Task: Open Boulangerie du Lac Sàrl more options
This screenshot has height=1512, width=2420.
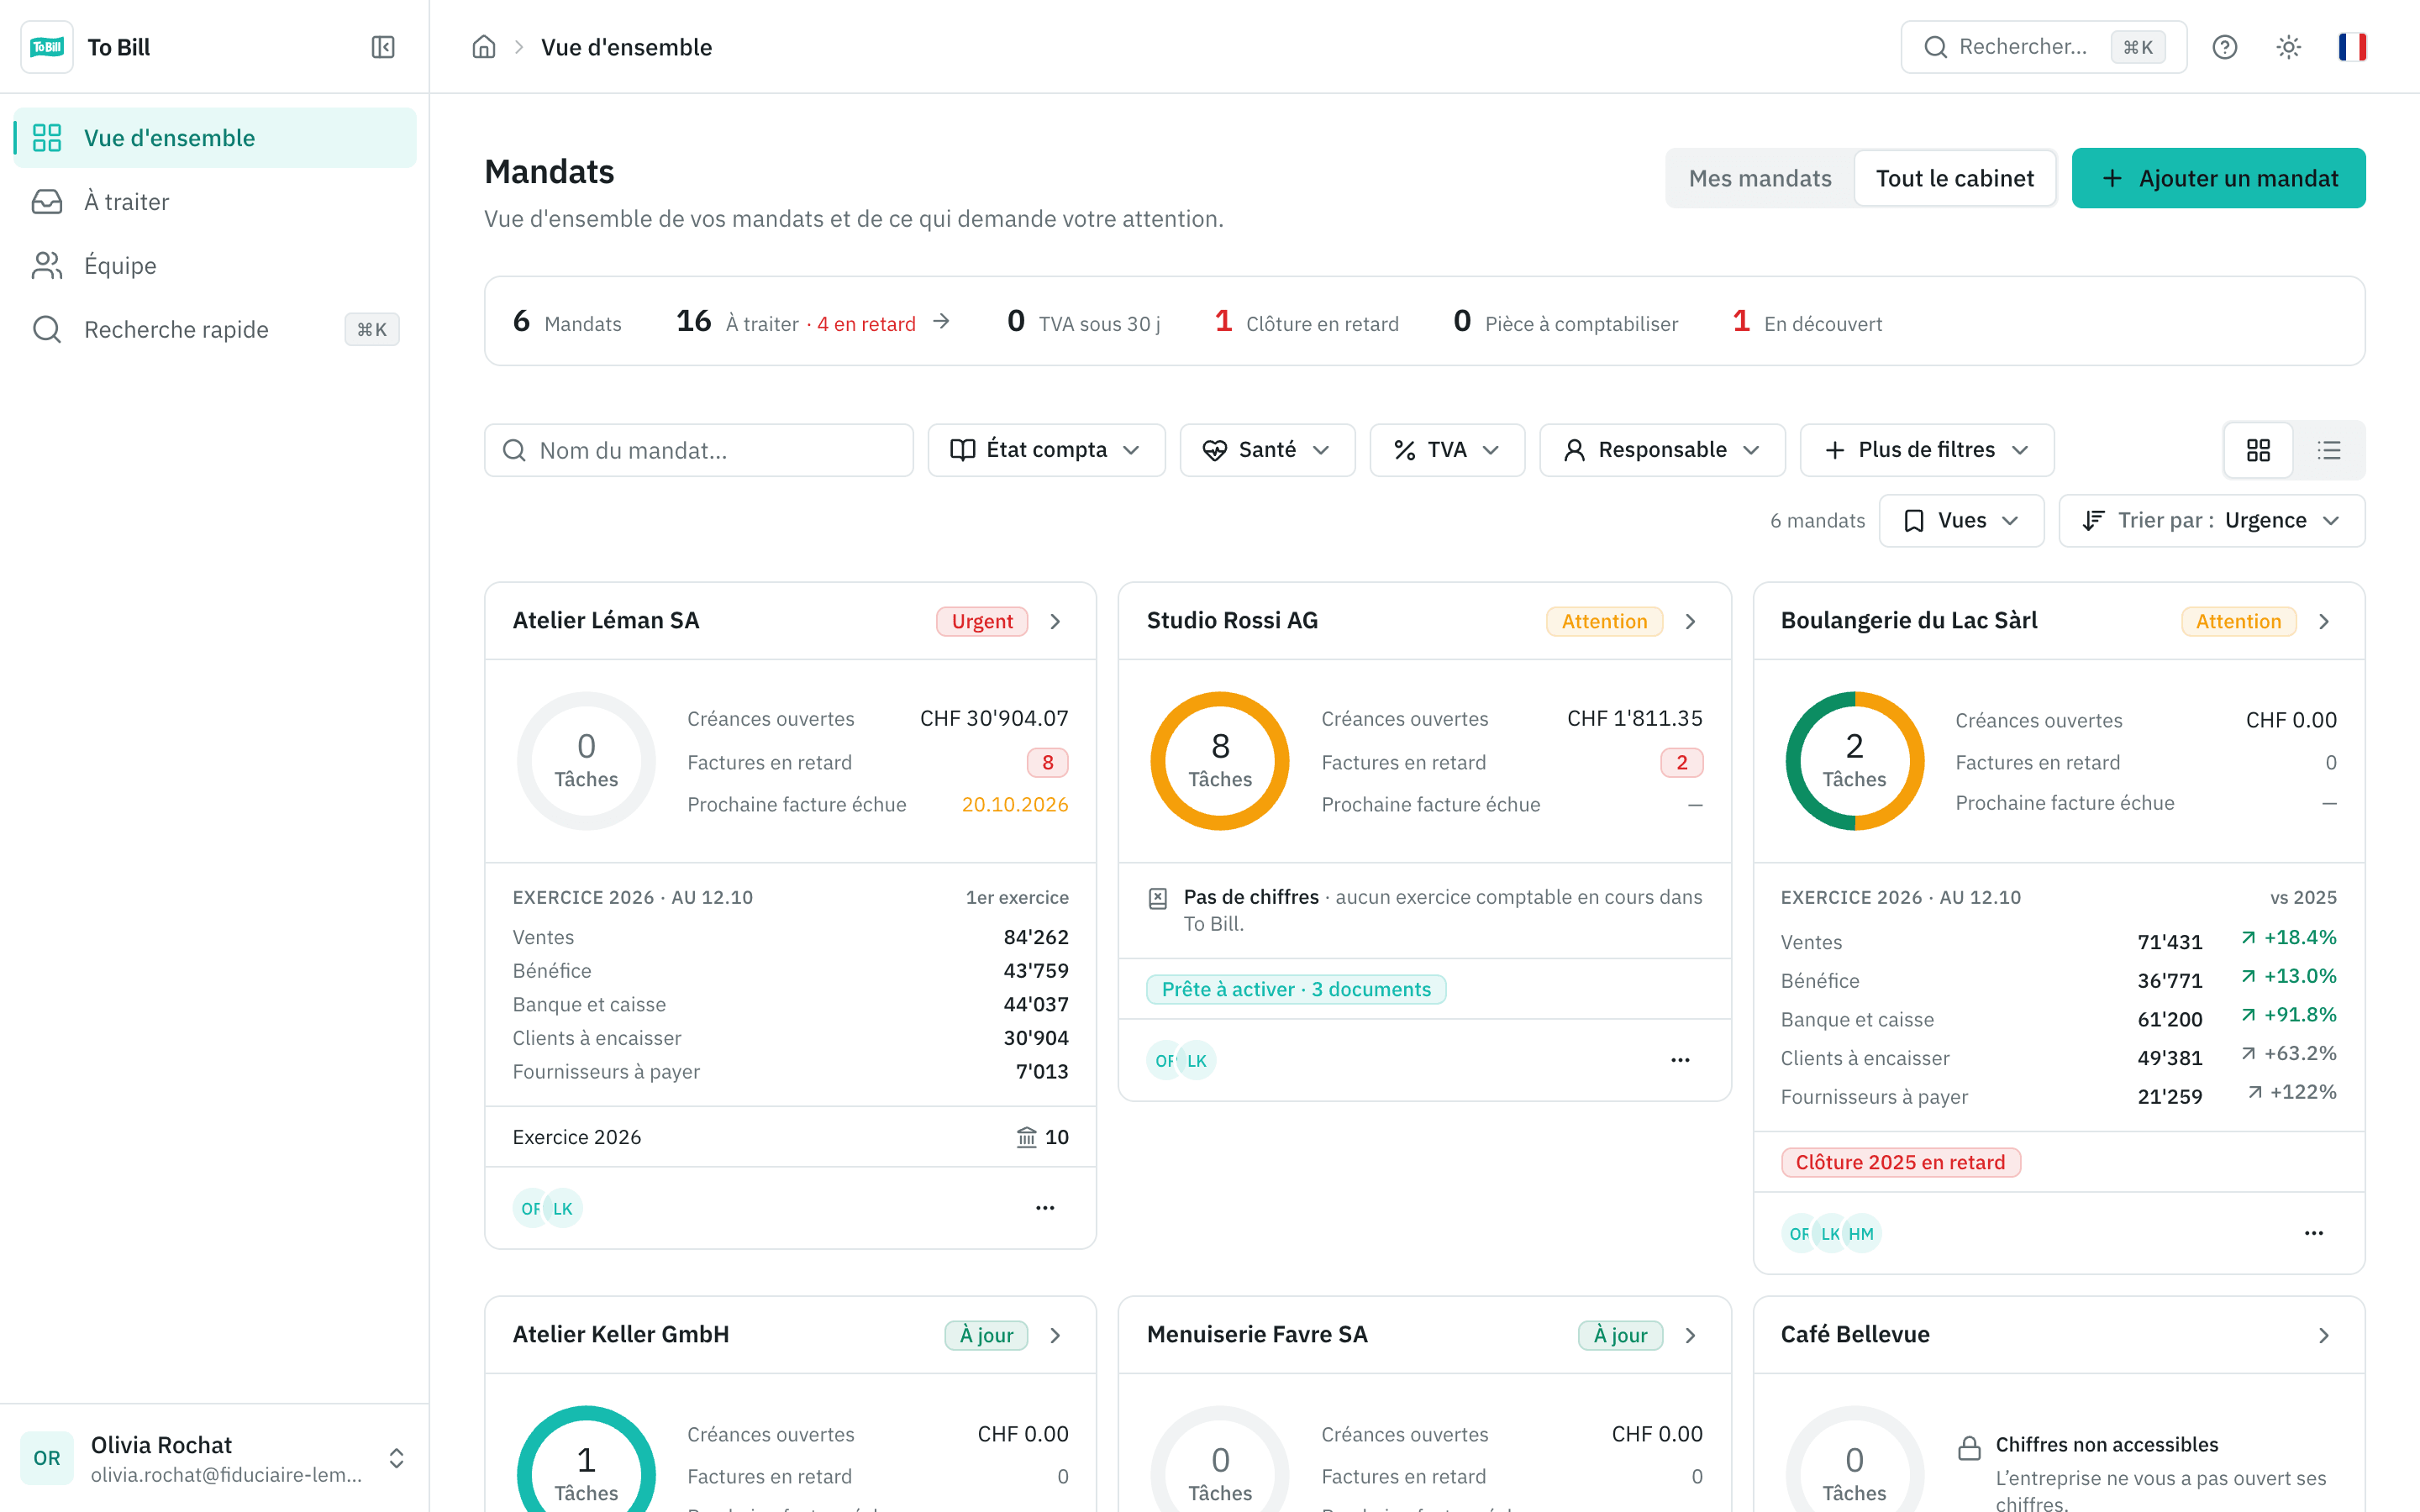Action: pyautogui.click(x=2313, y=1233)
